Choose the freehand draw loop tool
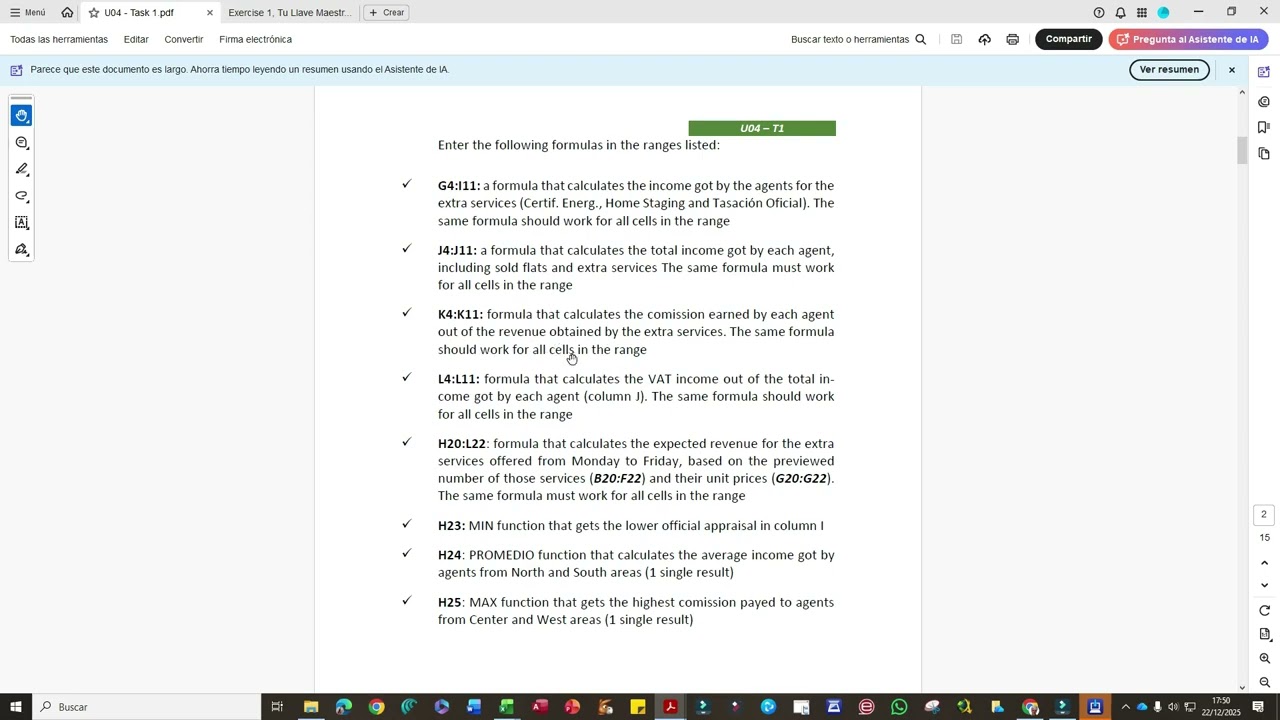 pos(21,196)
